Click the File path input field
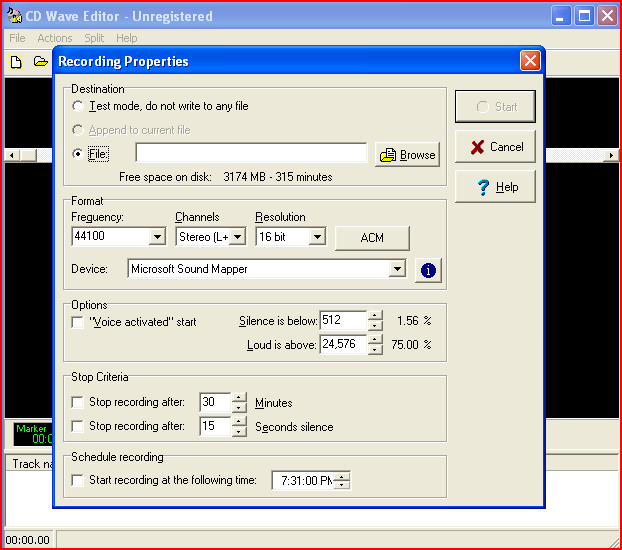622x550 pixels. point(251,153)
